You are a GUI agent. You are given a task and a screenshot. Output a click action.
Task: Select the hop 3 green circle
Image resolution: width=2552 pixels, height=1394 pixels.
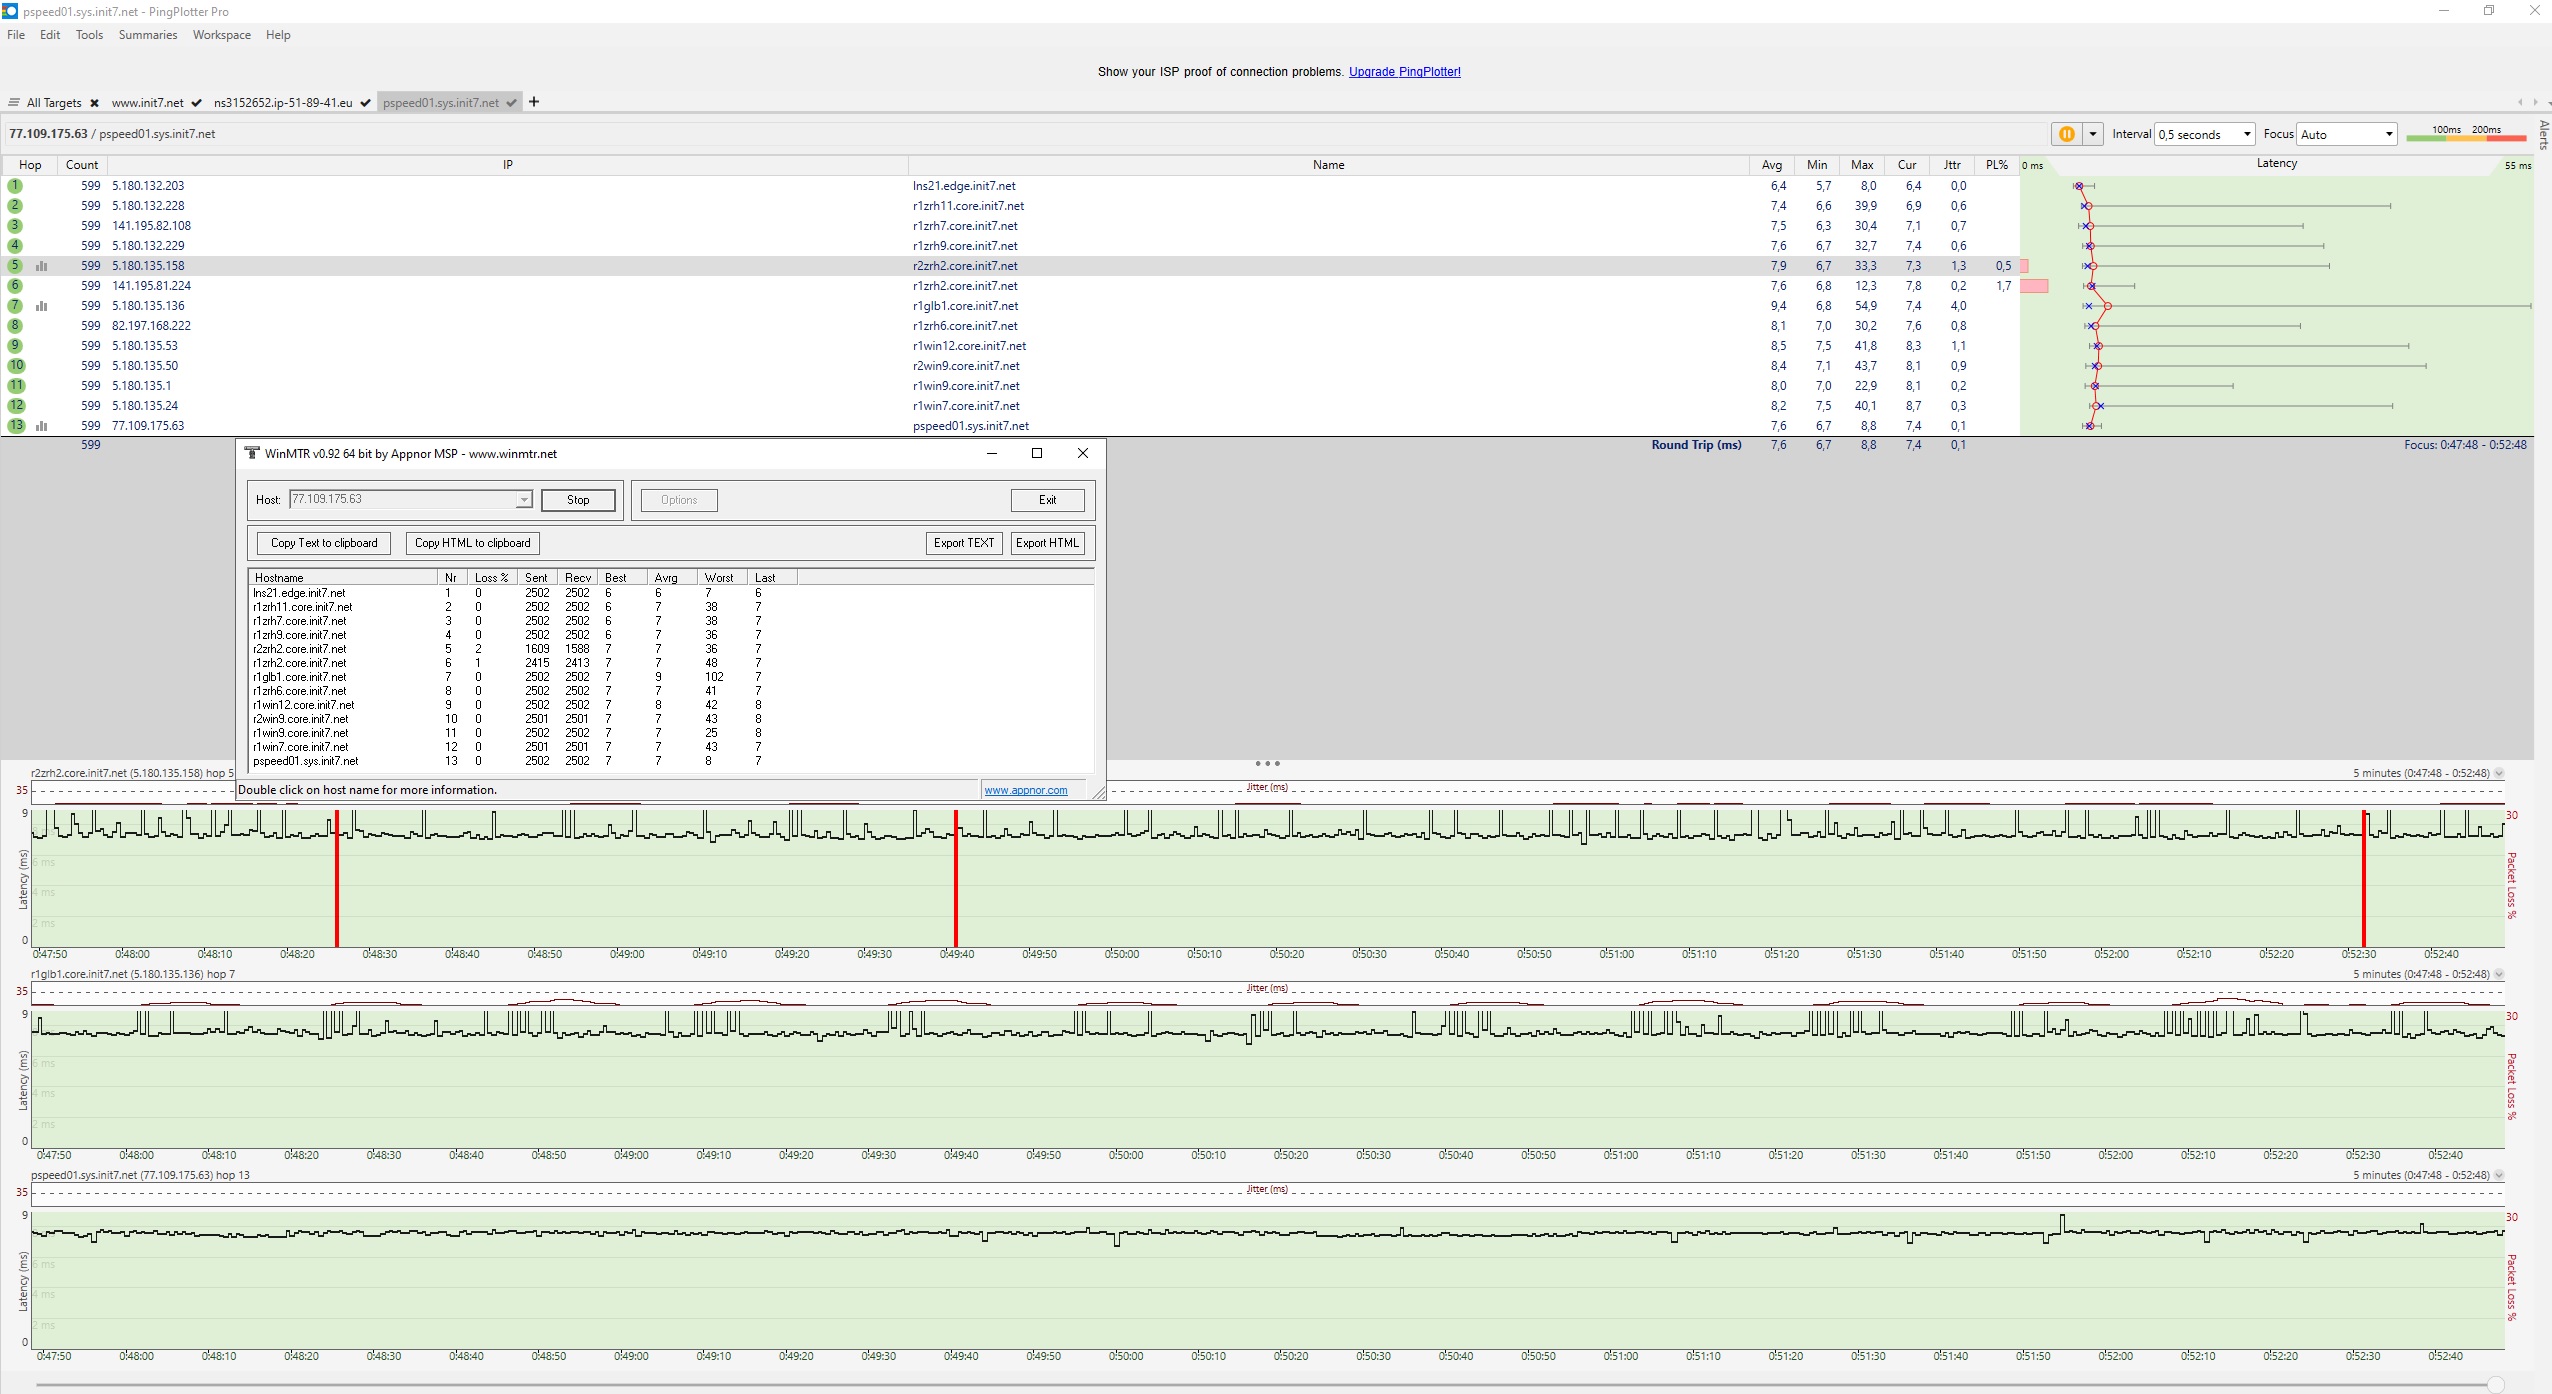coord(15,226)
